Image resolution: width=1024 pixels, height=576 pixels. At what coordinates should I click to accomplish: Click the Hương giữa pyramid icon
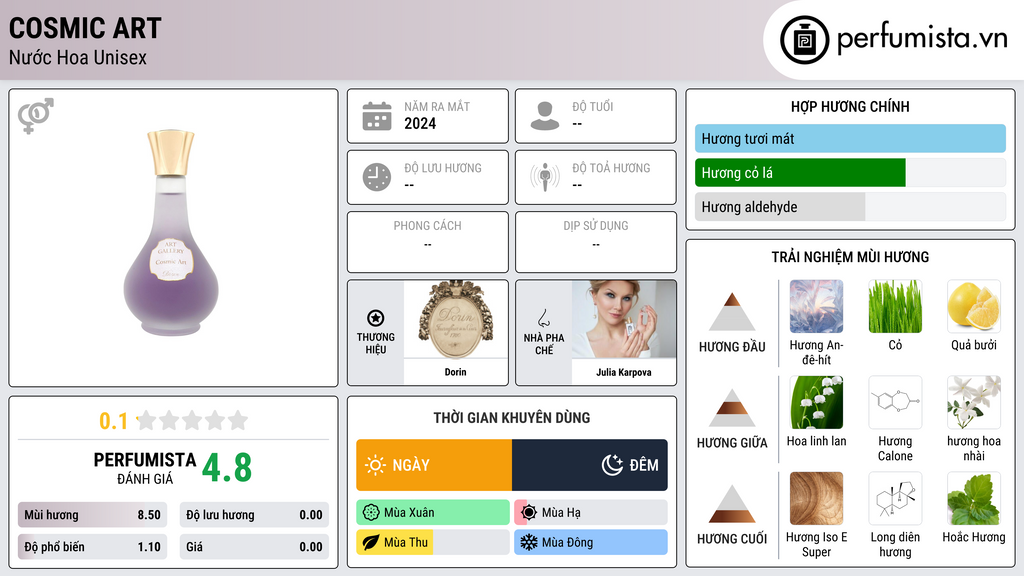[x=732, y=408]
